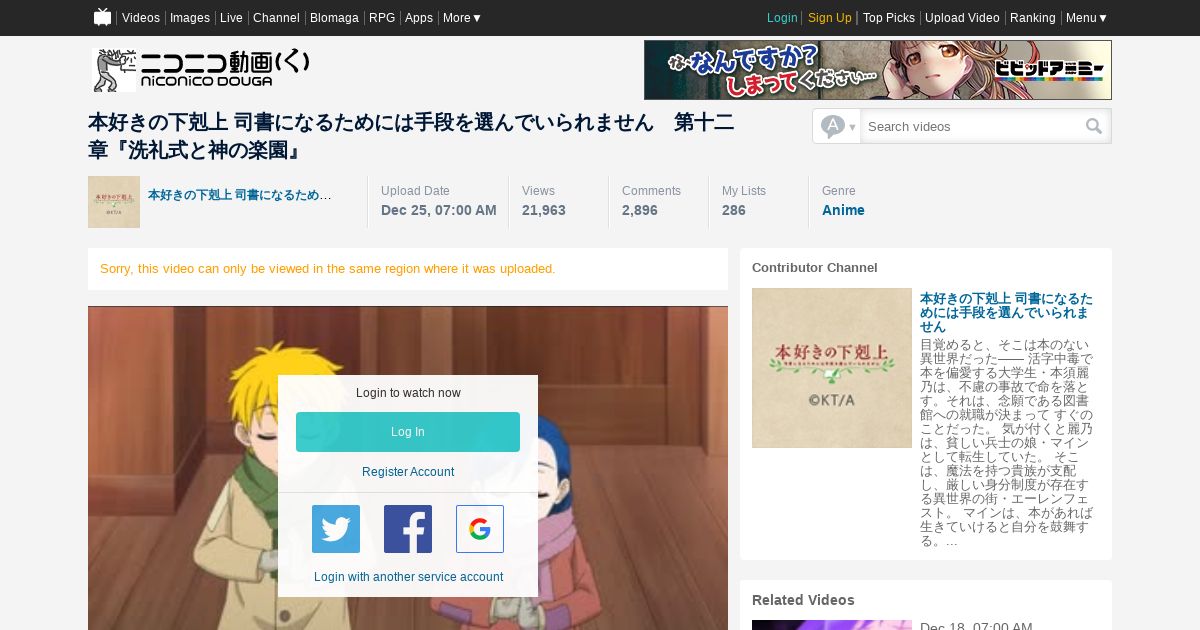Open Images in top navigation
The width and height of the screenshot is (1200, 630).
pyautogui.click(x=190, y=18)
